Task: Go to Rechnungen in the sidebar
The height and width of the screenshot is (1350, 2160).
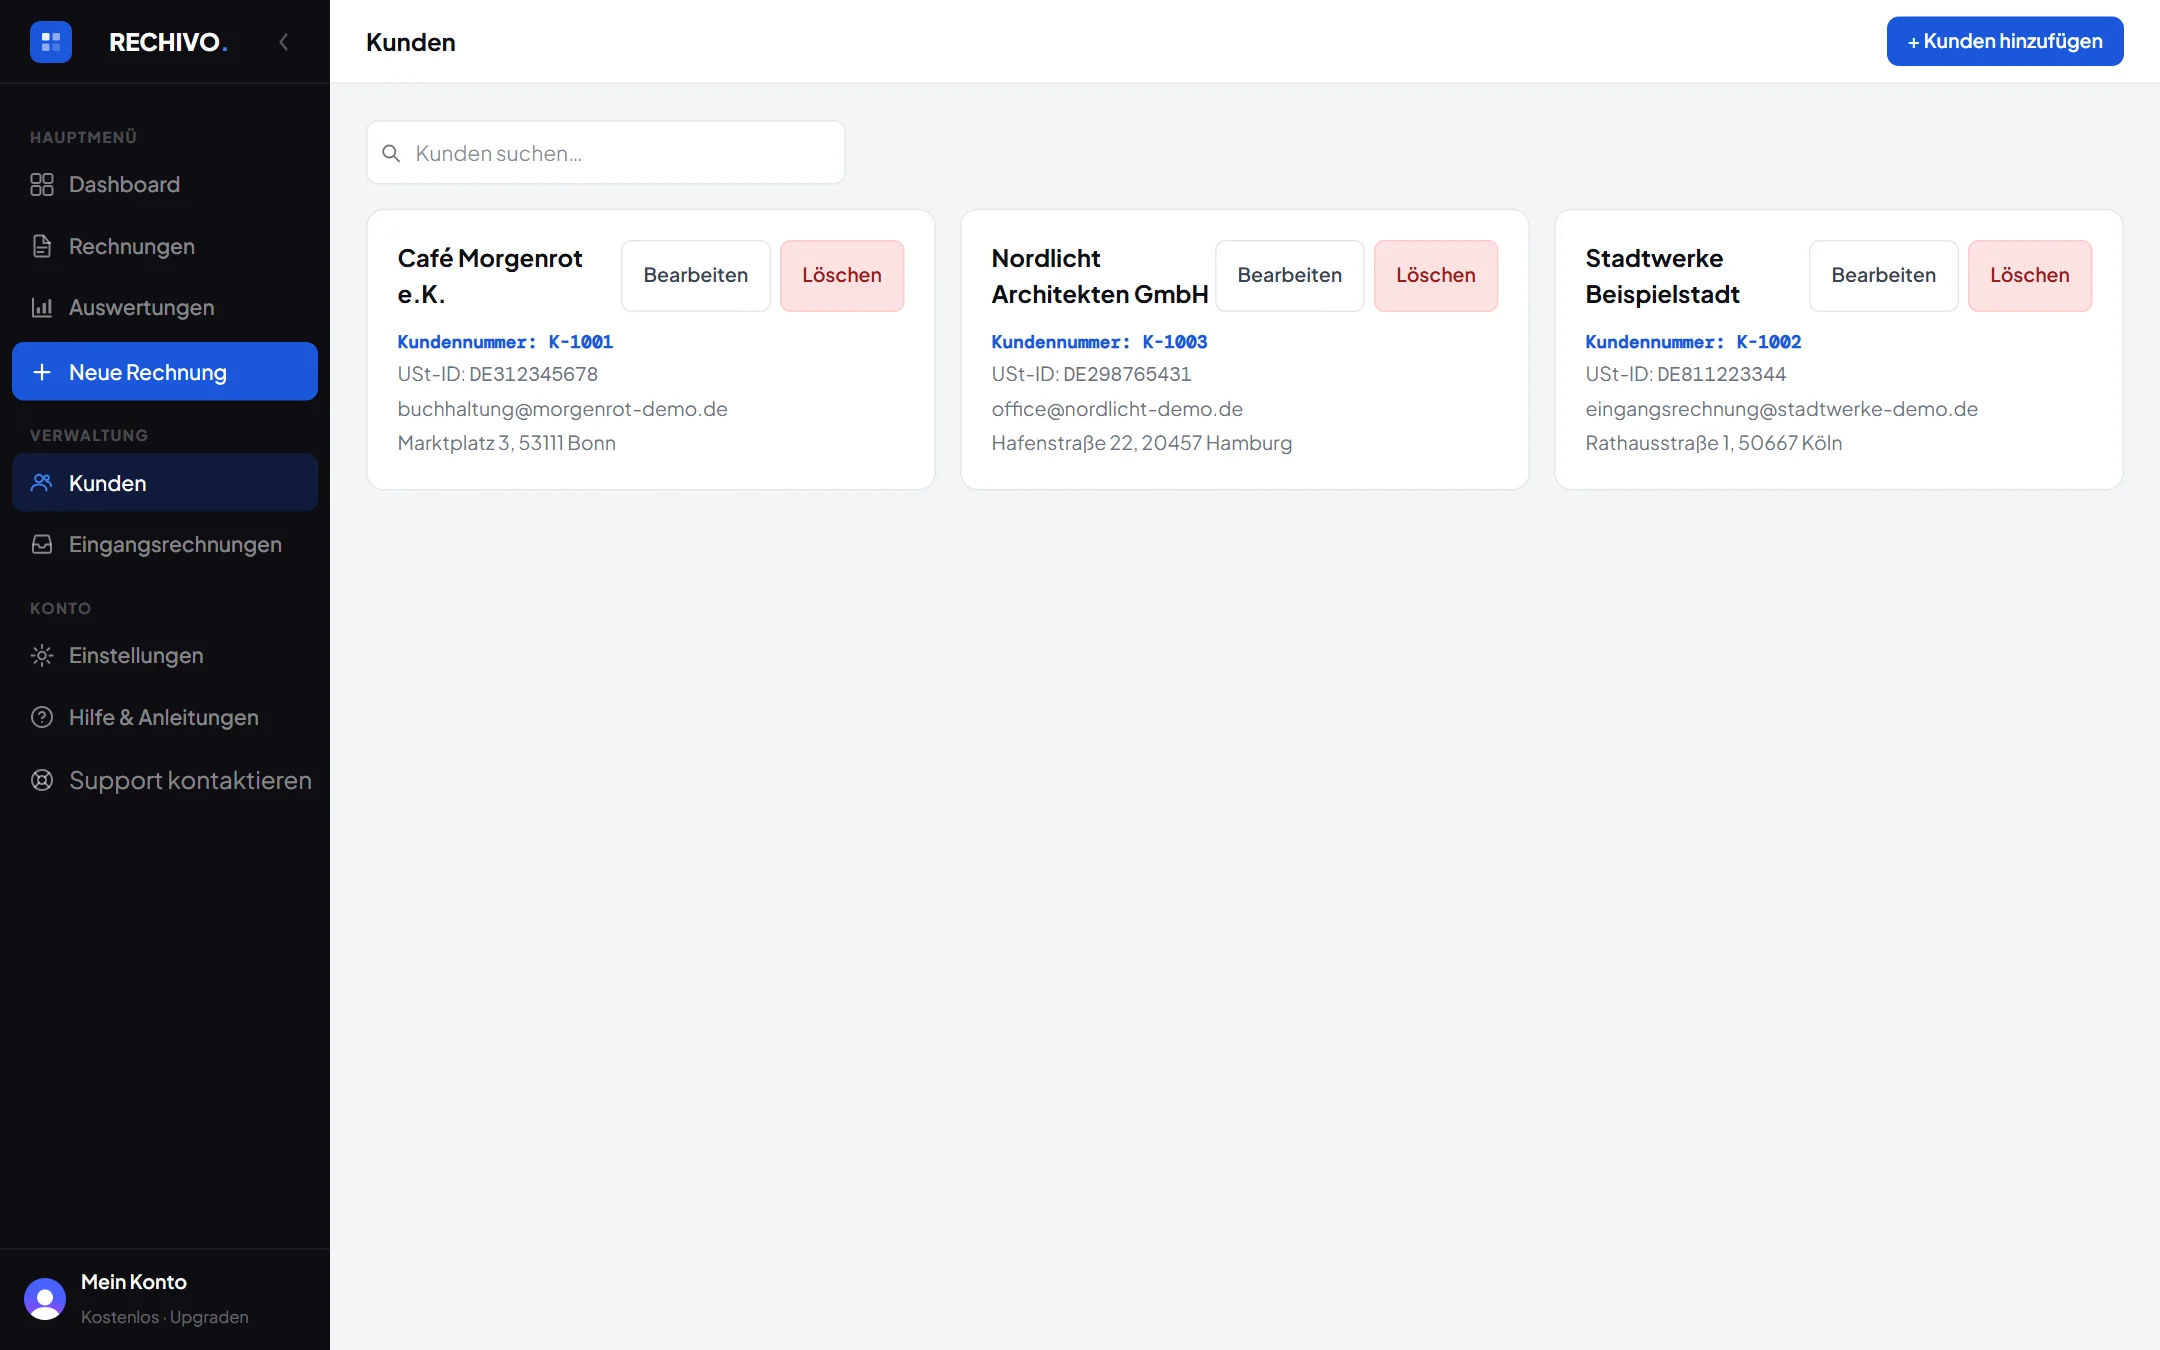Action: point(165,246)
